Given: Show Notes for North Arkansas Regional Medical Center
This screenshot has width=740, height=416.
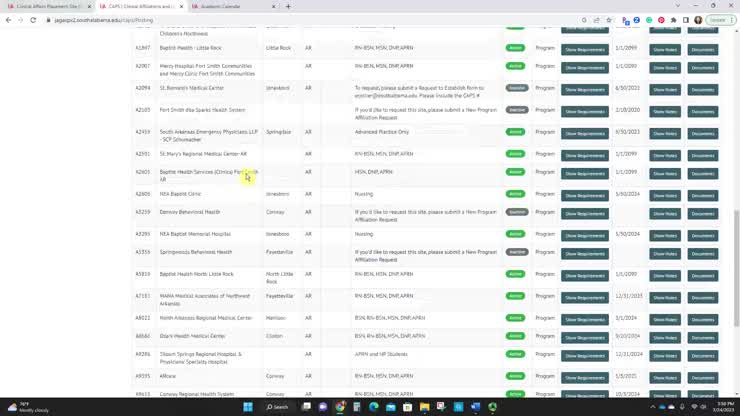Looking at the screenshot, I should [x=665, y=320].
